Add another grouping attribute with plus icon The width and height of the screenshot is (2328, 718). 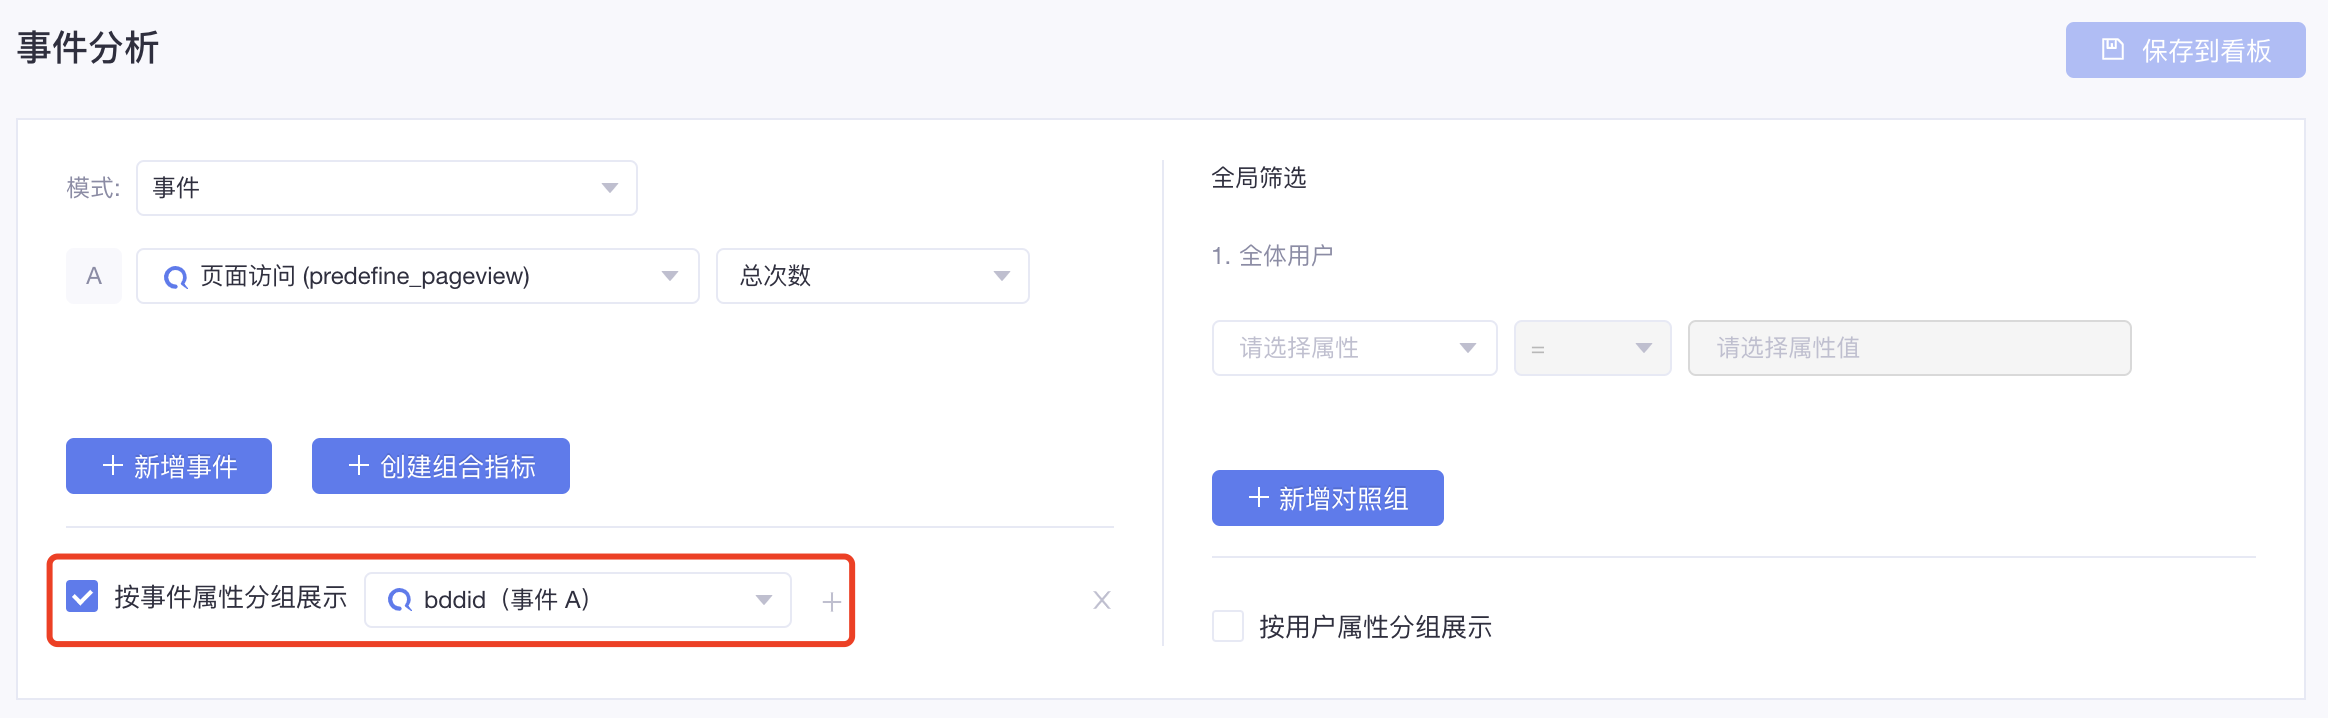(831, 601)
